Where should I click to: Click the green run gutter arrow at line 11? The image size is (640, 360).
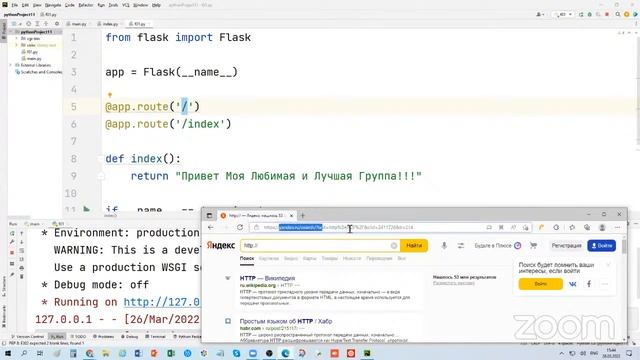(x=87, y=209)
